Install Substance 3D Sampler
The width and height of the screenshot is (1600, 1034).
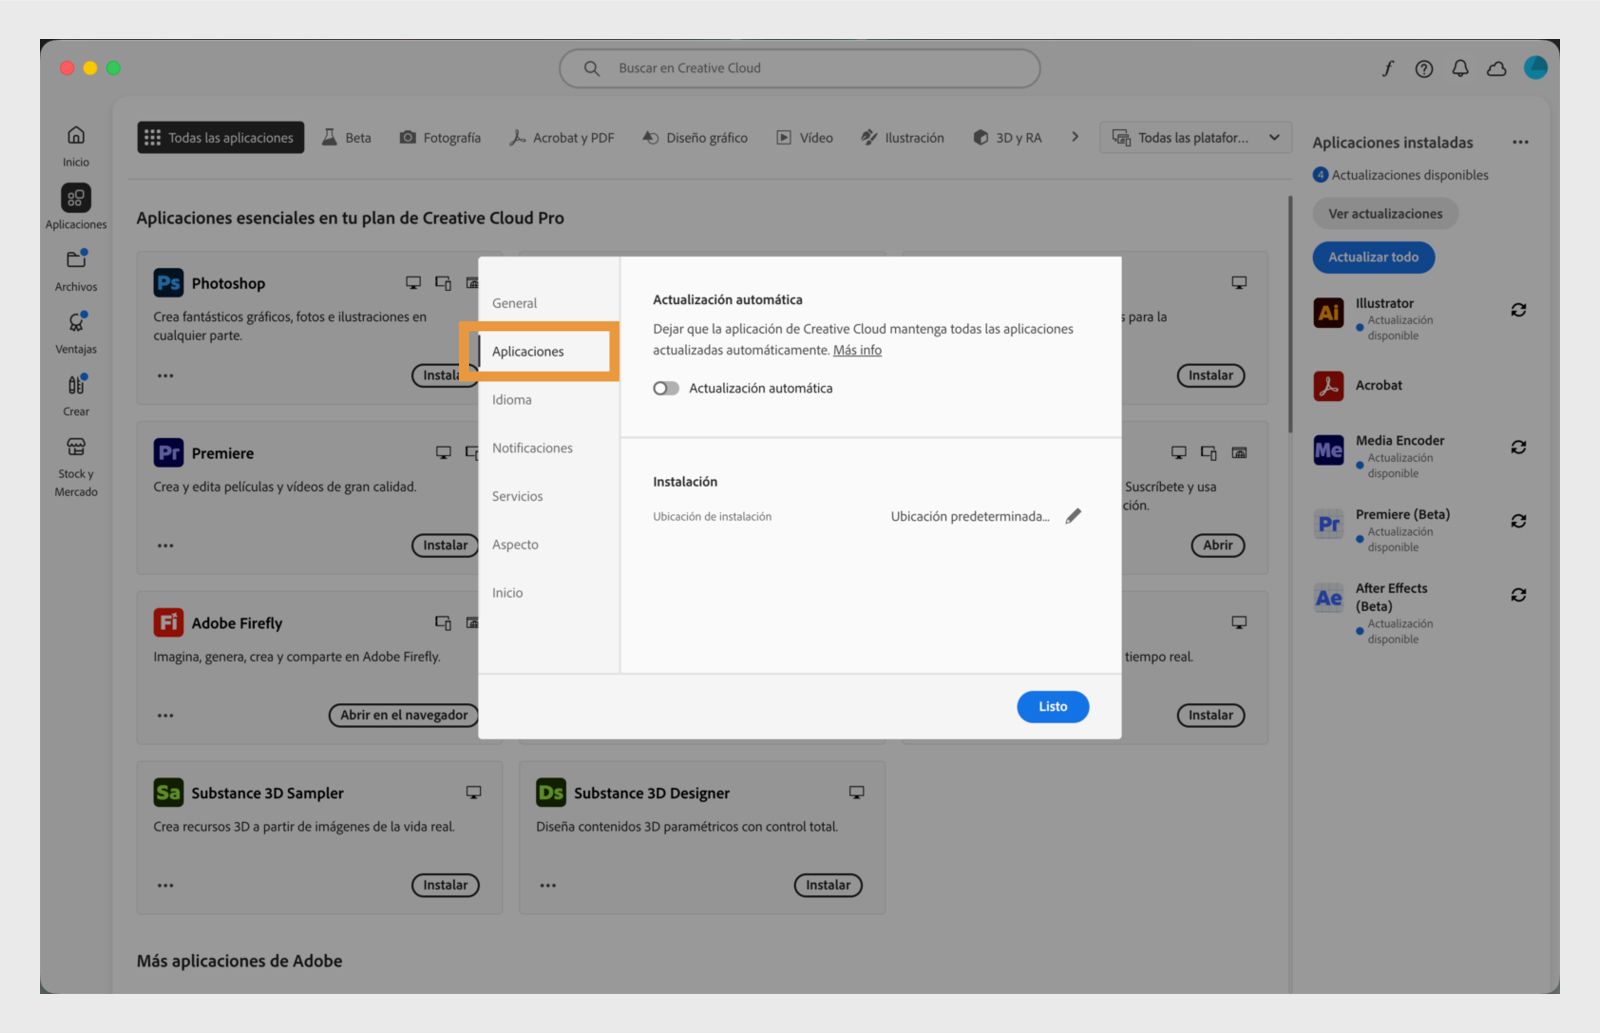tap(445, 885)
